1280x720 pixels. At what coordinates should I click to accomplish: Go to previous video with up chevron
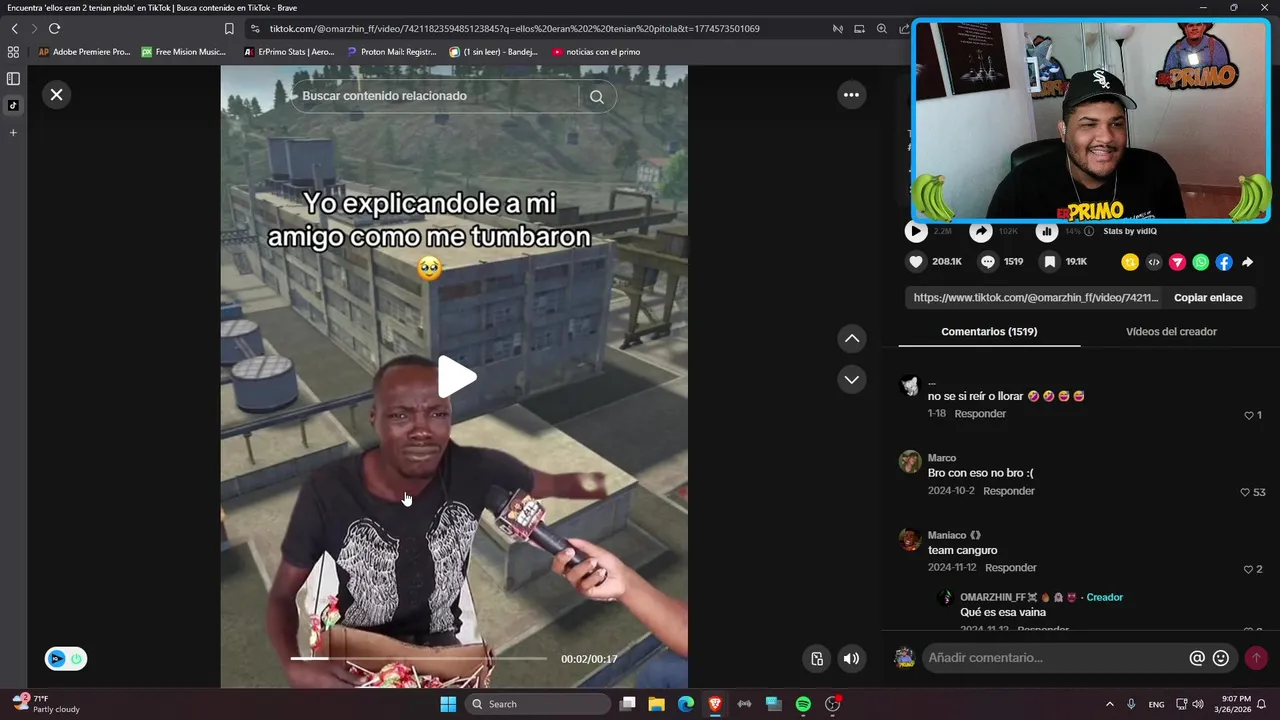pos(851,339)
